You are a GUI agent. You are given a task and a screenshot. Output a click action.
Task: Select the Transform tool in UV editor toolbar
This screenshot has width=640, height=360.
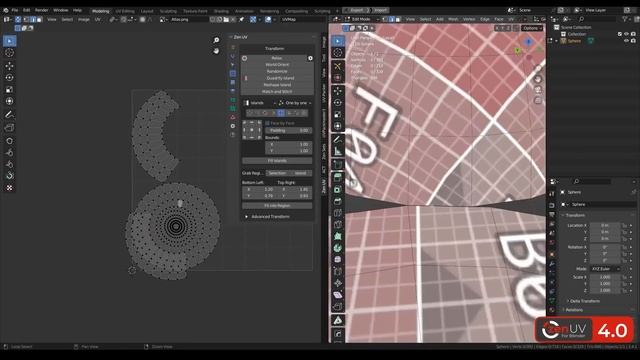(x=9, y=101)
